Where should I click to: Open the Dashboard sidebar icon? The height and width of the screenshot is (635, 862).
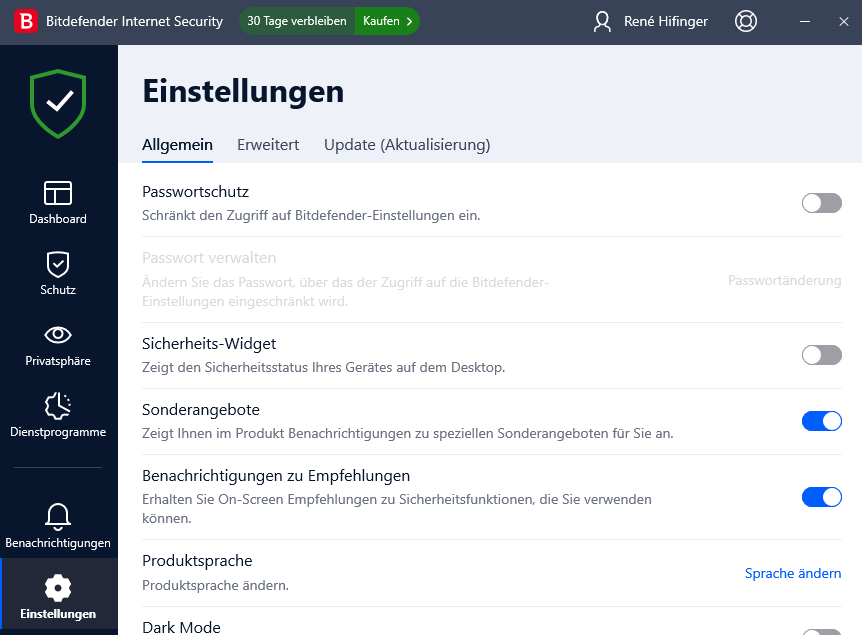(x=58, y=193)
